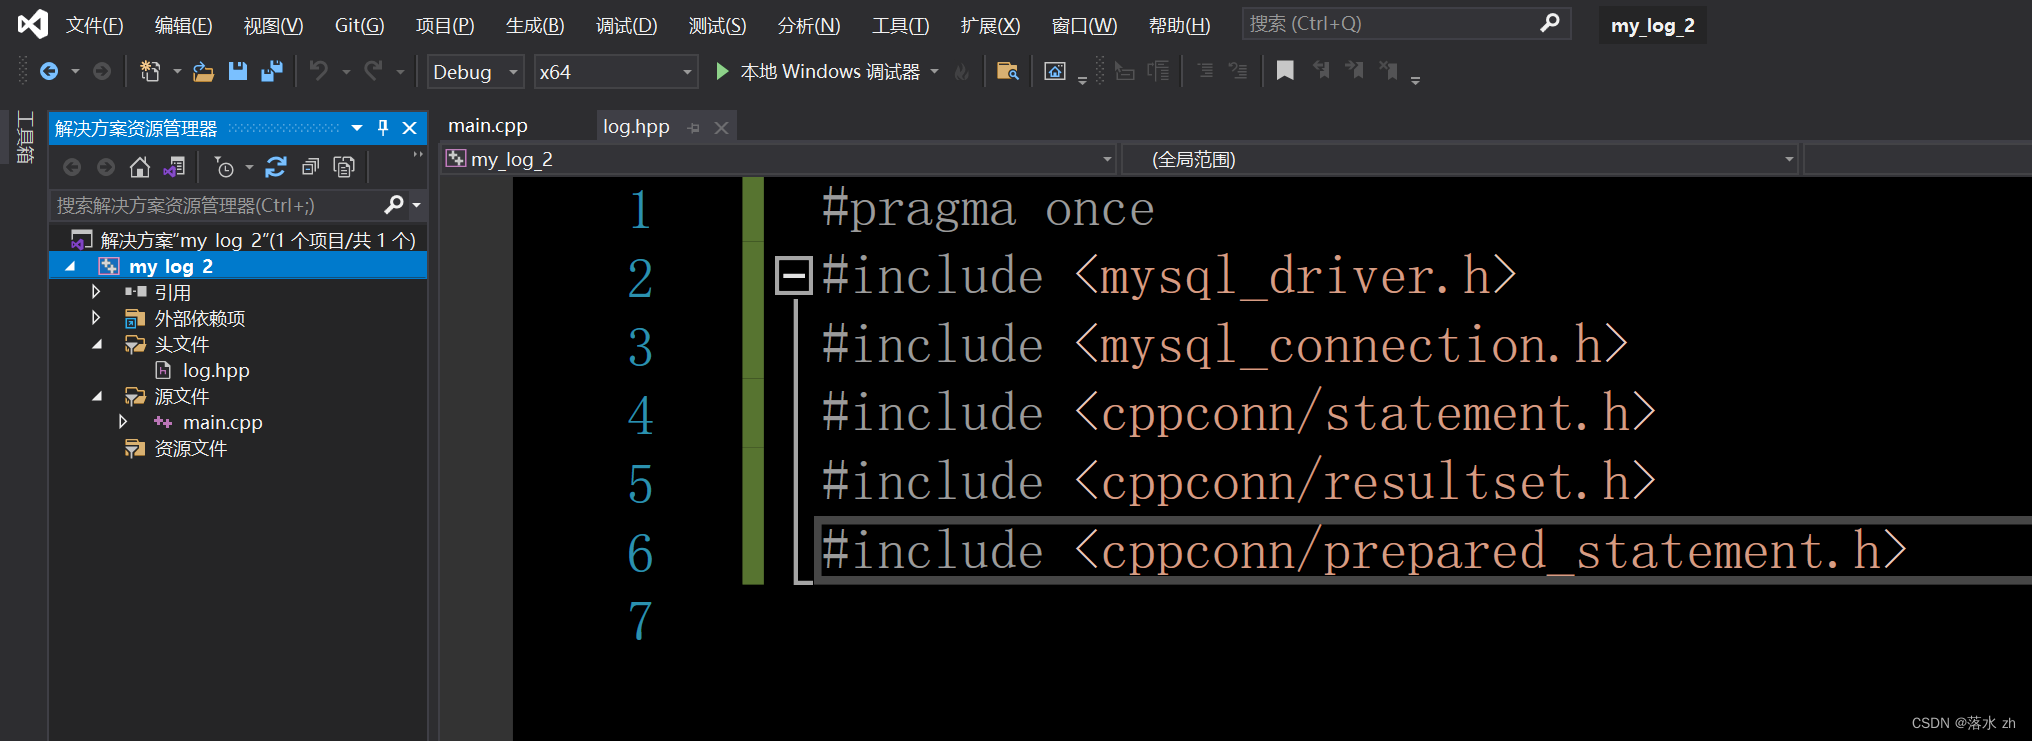Click the magnifier in top Quick Launch search
Viewport: 2032px width, 741px height.
coord(1550,23)
